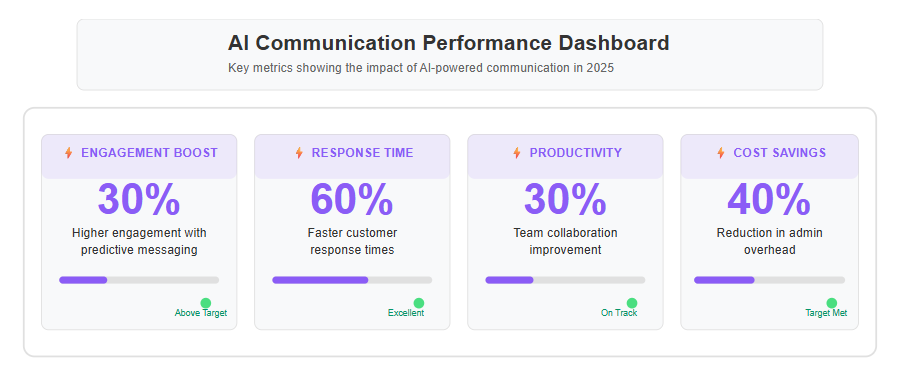This screenshot has width=901, height=369.
Task: Click the green status dot above On Track
Action: click(632, 303)
